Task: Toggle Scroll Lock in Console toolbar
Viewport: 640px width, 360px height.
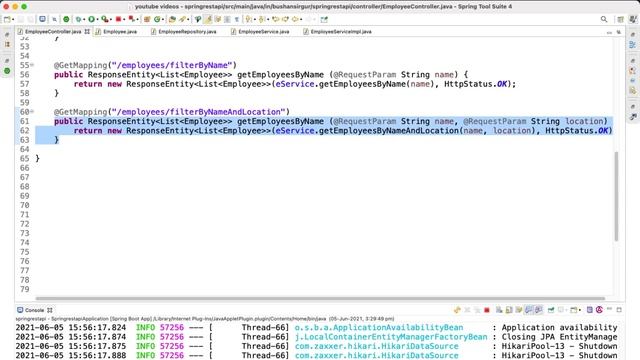Action: tap(509, 310)
